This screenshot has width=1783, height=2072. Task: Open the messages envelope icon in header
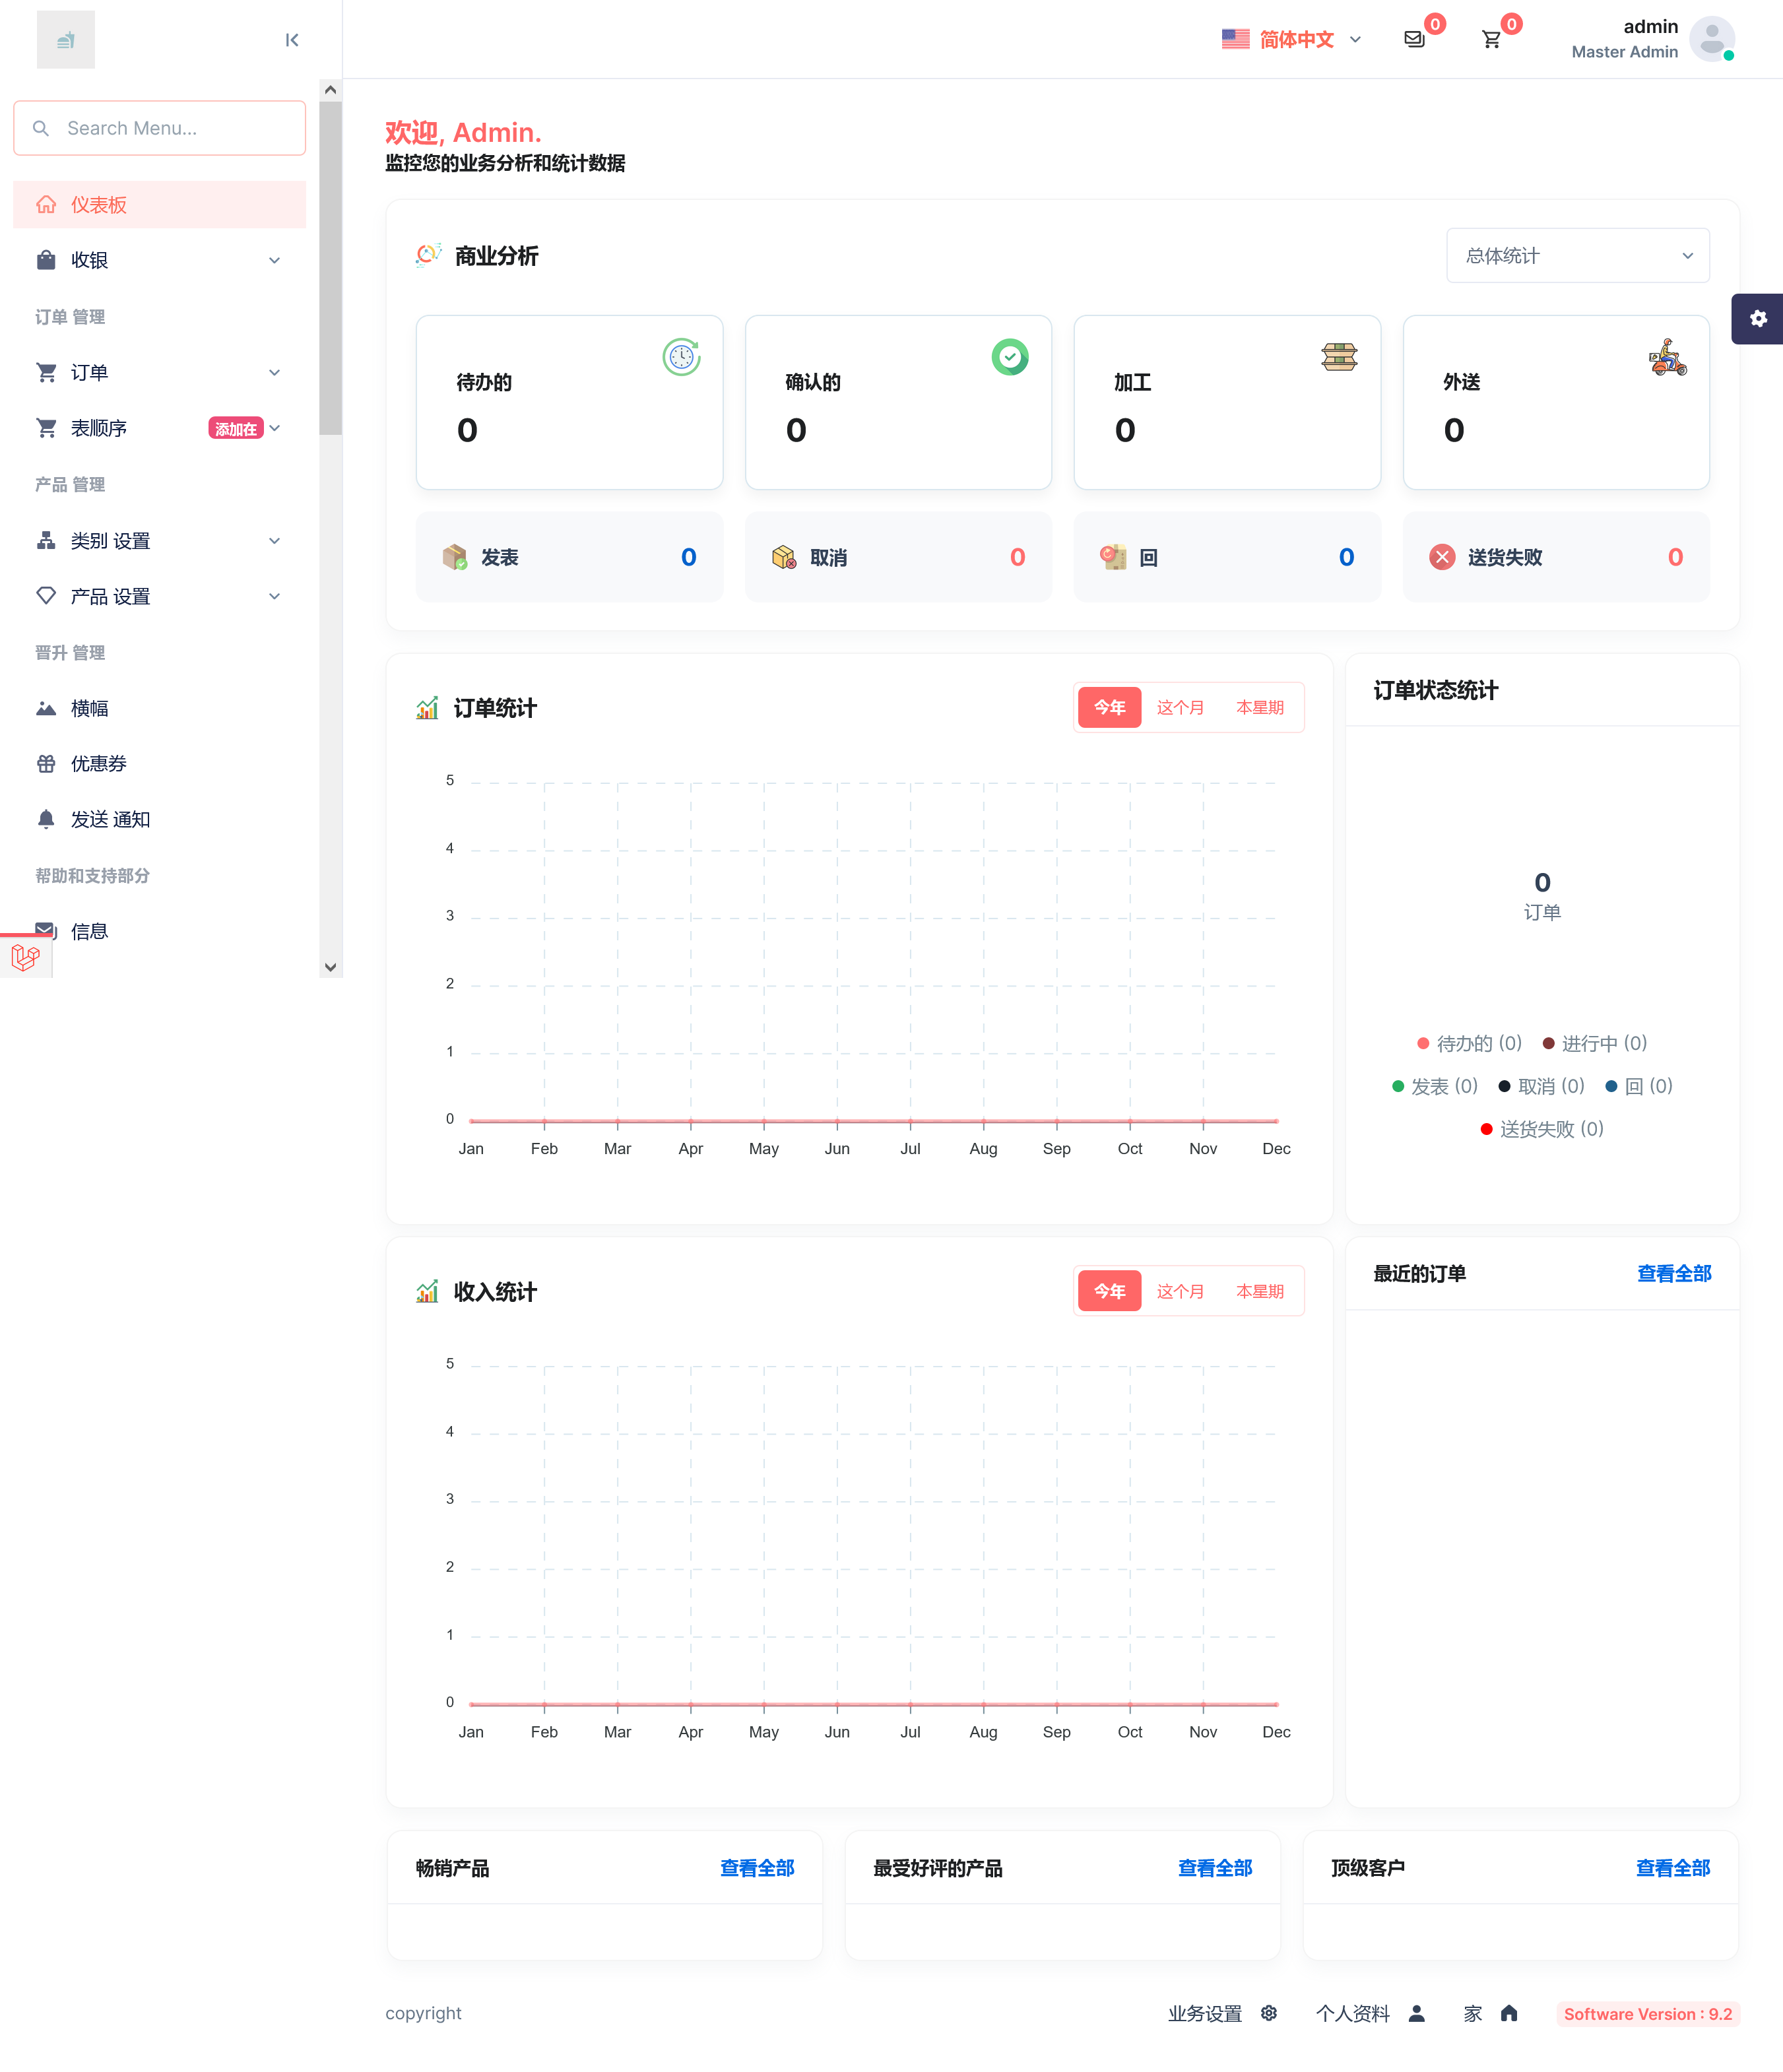[x=1414, y=39]
